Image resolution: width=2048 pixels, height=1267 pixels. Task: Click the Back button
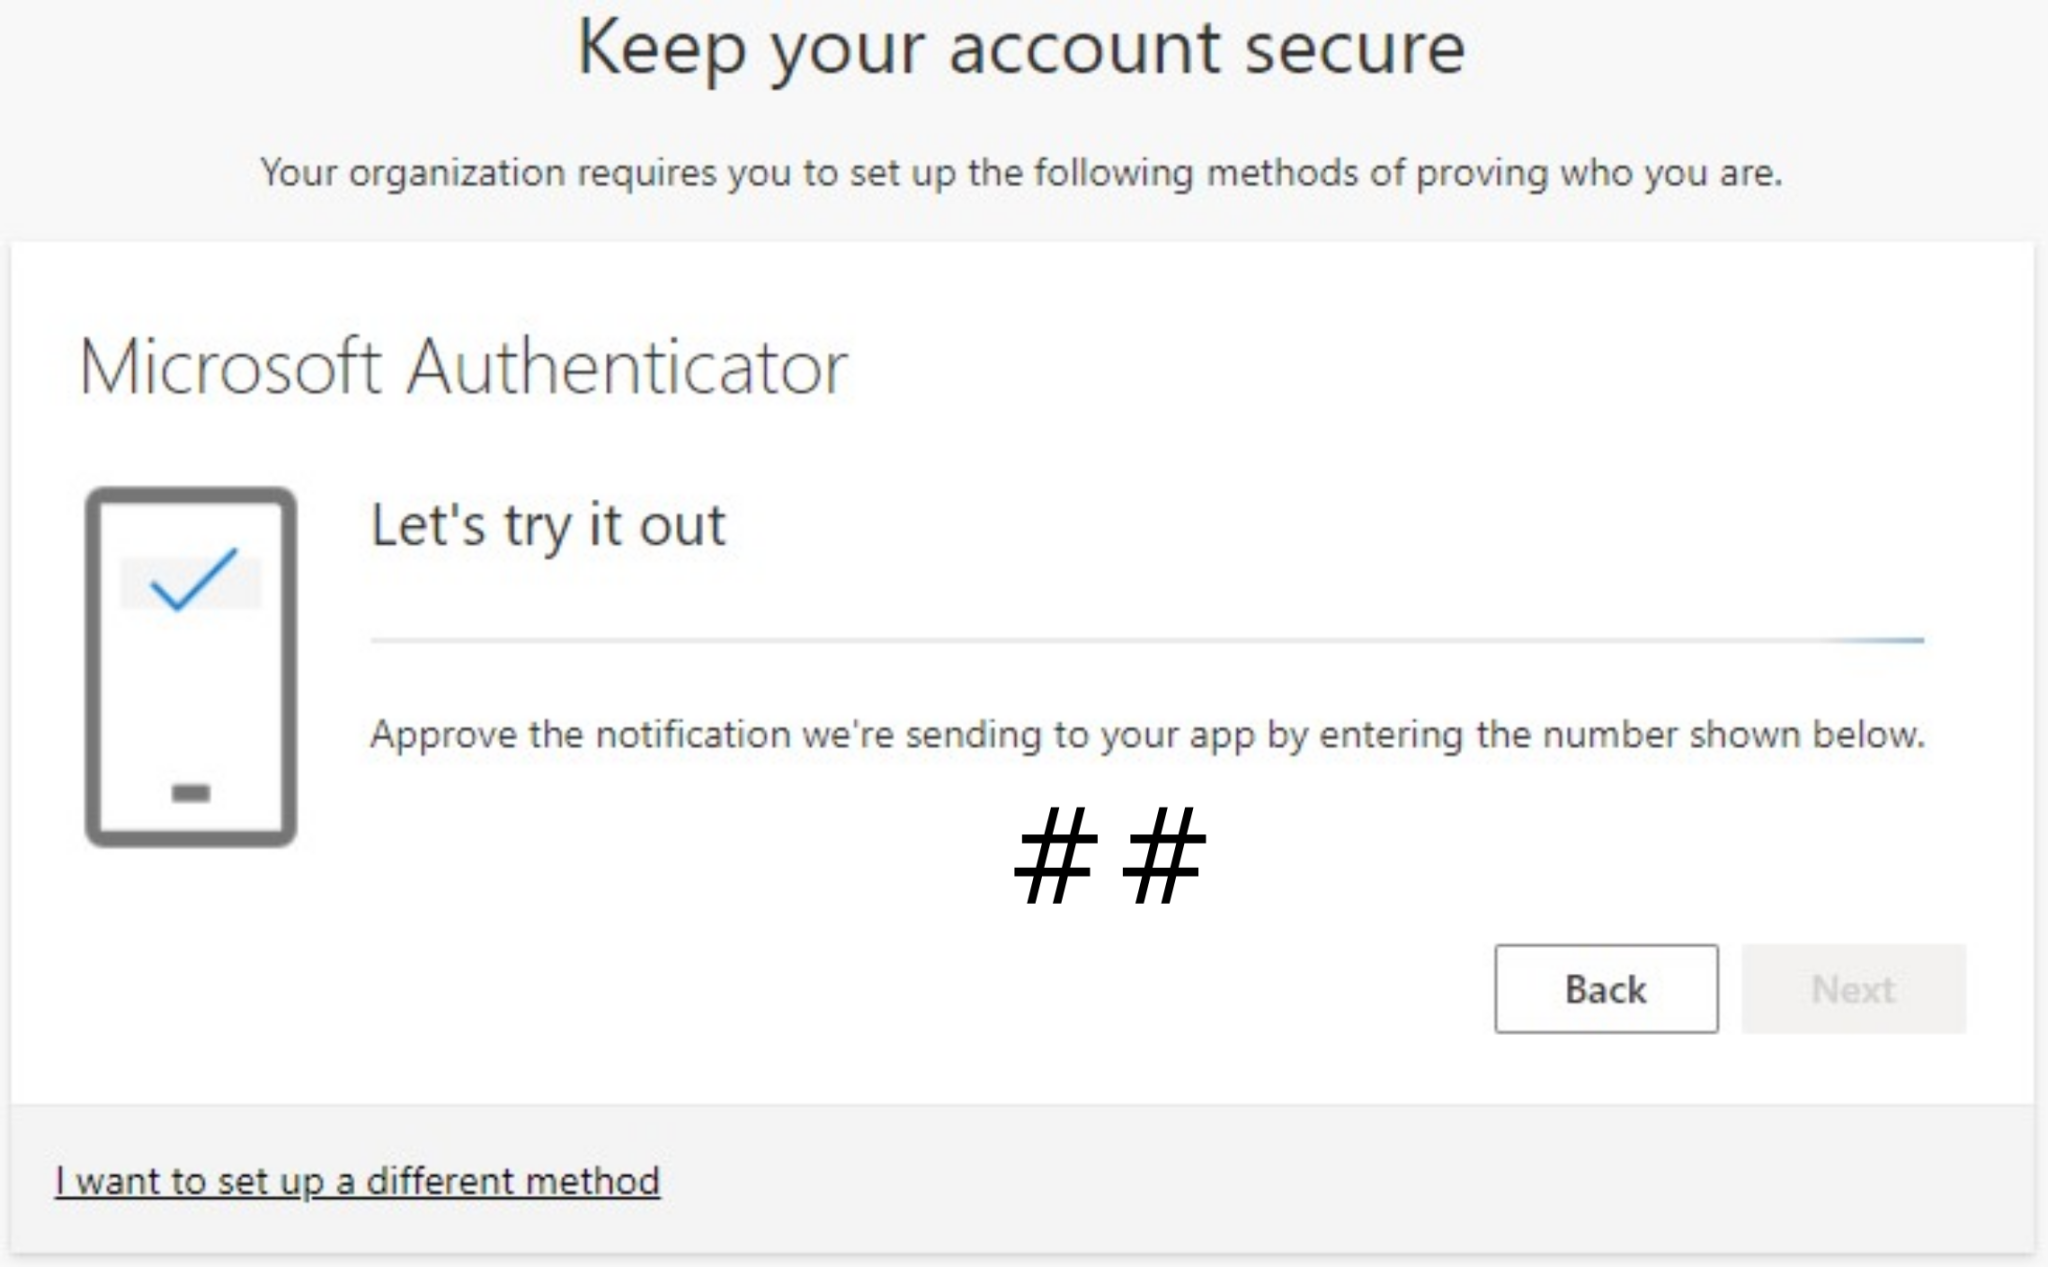pos(1605,989)
